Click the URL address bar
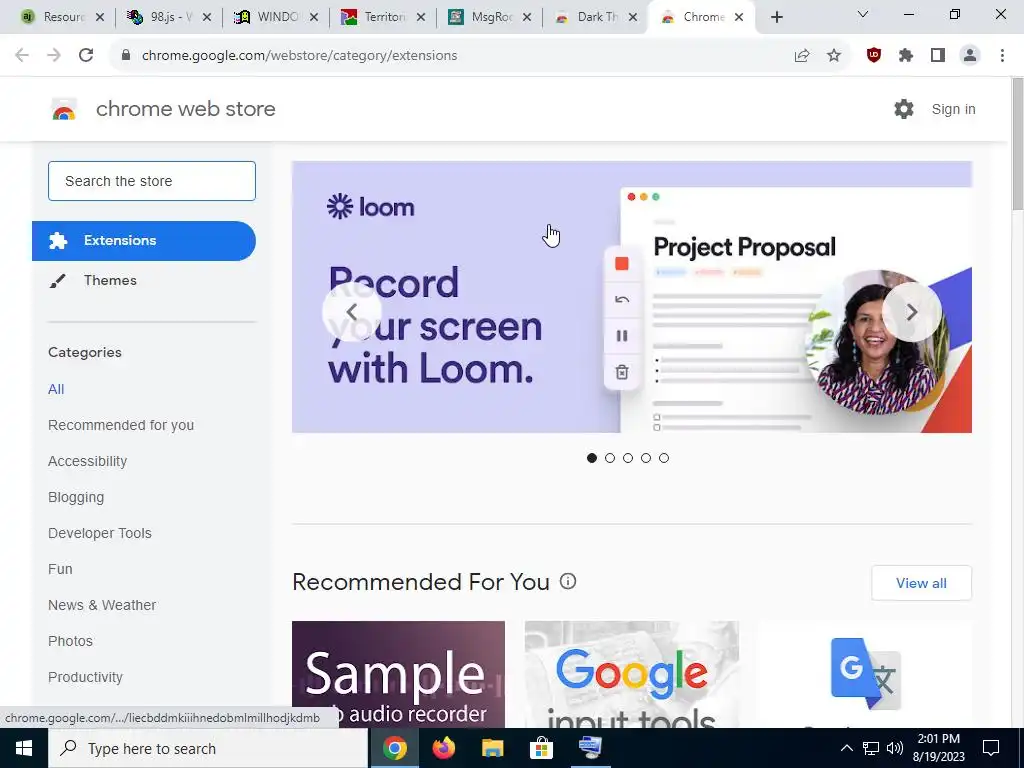1024x768 pixels. click(x=457, y=56)
